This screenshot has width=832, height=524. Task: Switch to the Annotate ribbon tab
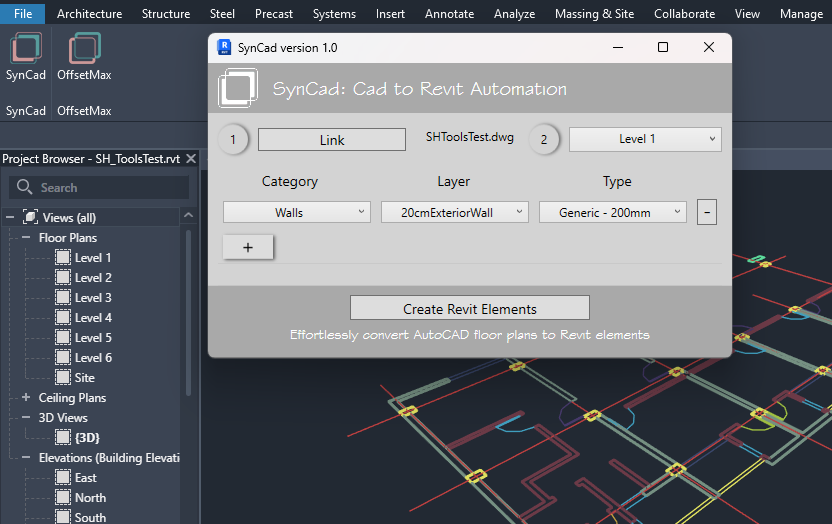(449, 14)
